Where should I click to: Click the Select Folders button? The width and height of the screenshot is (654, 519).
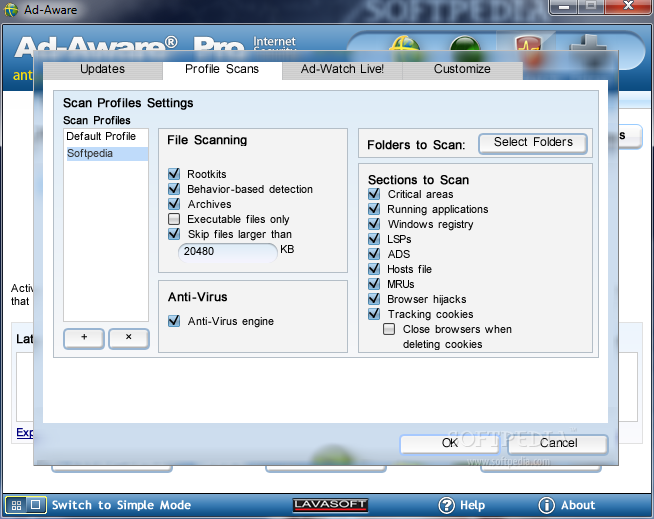[533, 143]
